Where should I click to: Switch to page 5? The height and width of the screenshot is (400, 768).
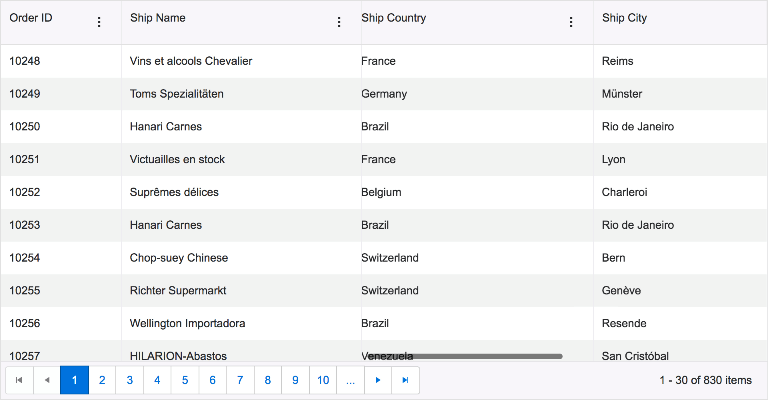pos(185,380)
